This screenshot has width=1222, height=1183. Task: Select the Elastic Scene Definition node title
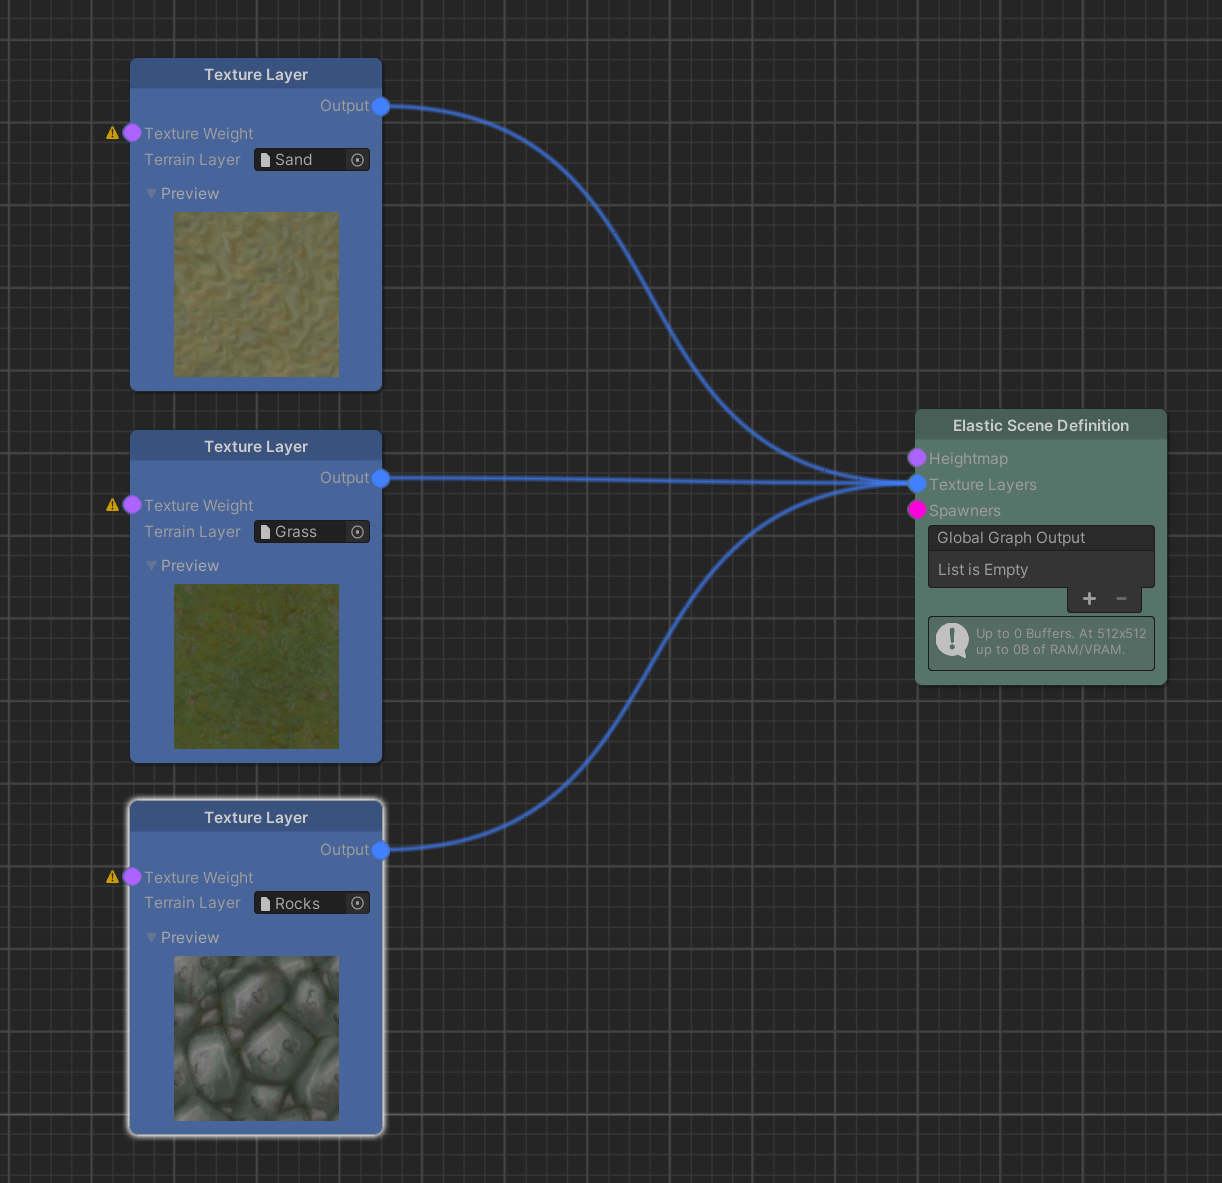(1040, 426)
